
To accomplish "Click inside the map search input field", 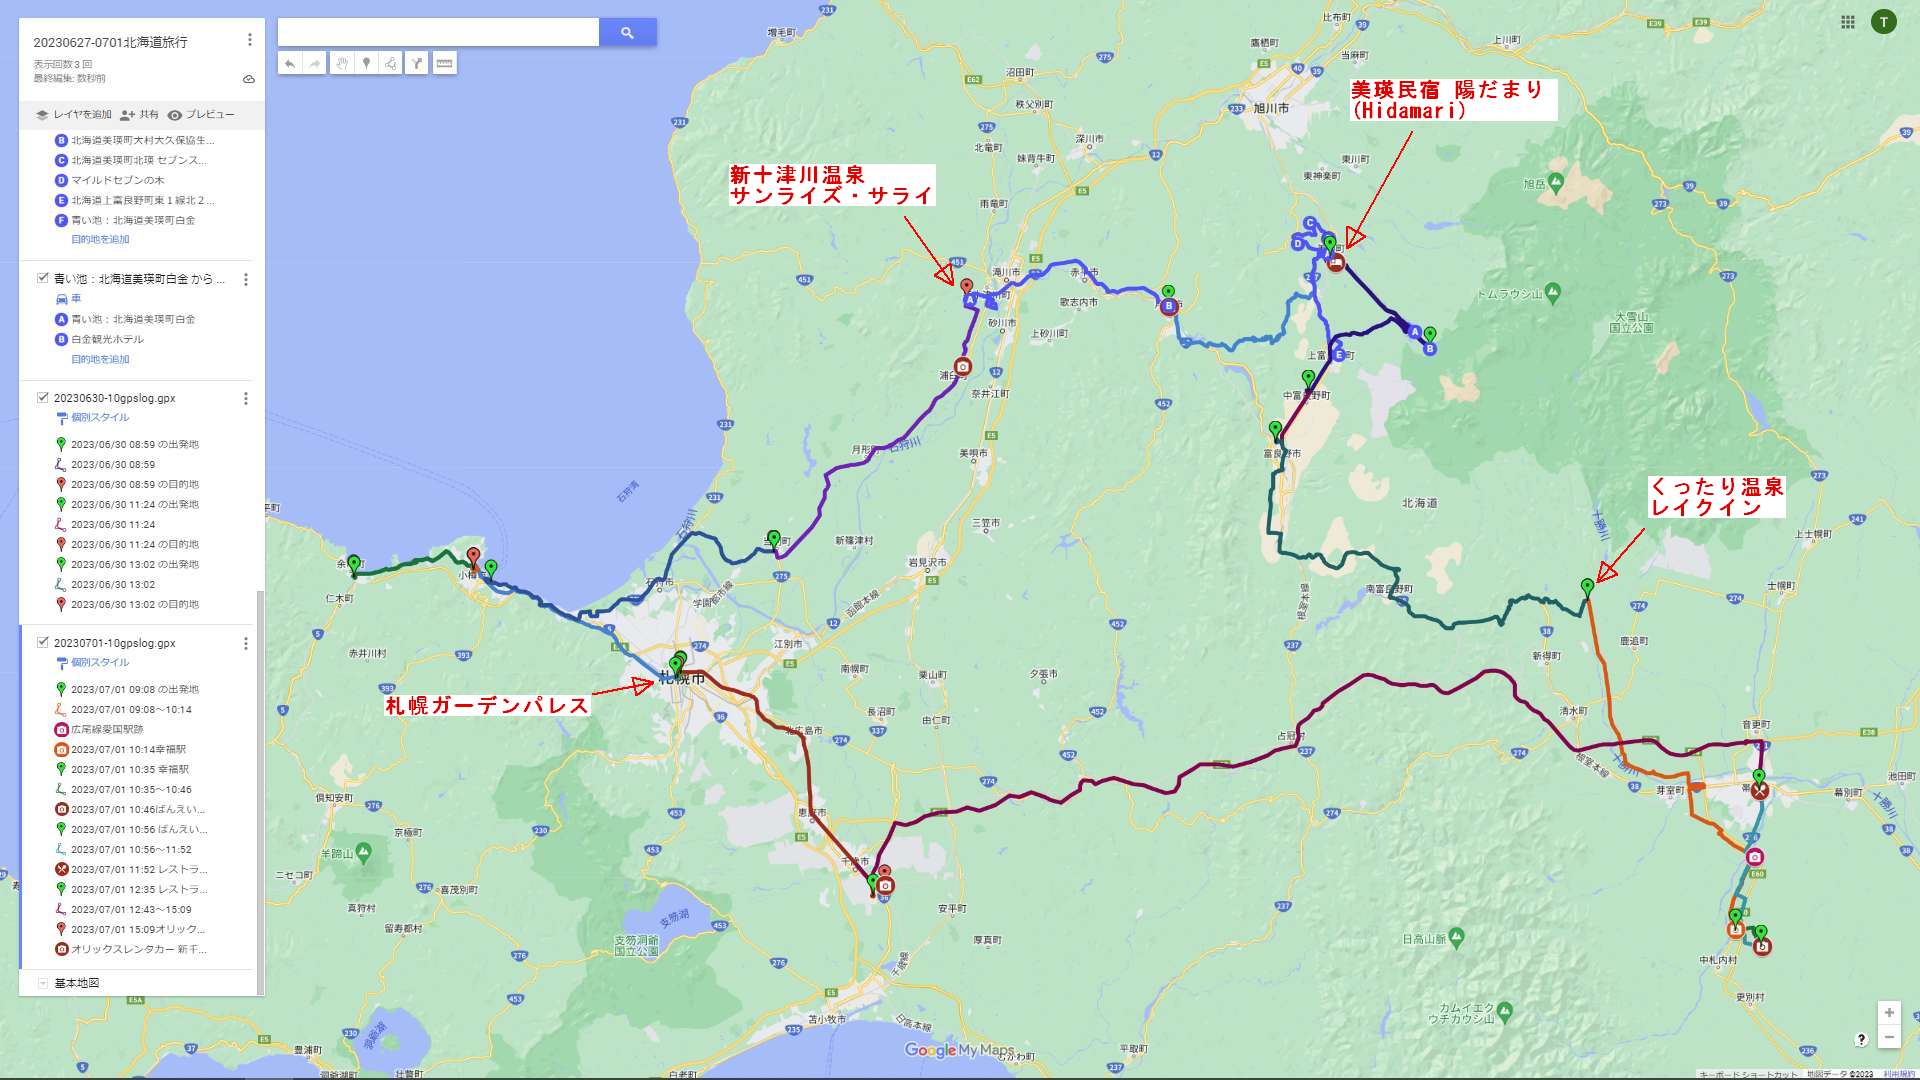I will pyautogui.click(x=438, y=33).
